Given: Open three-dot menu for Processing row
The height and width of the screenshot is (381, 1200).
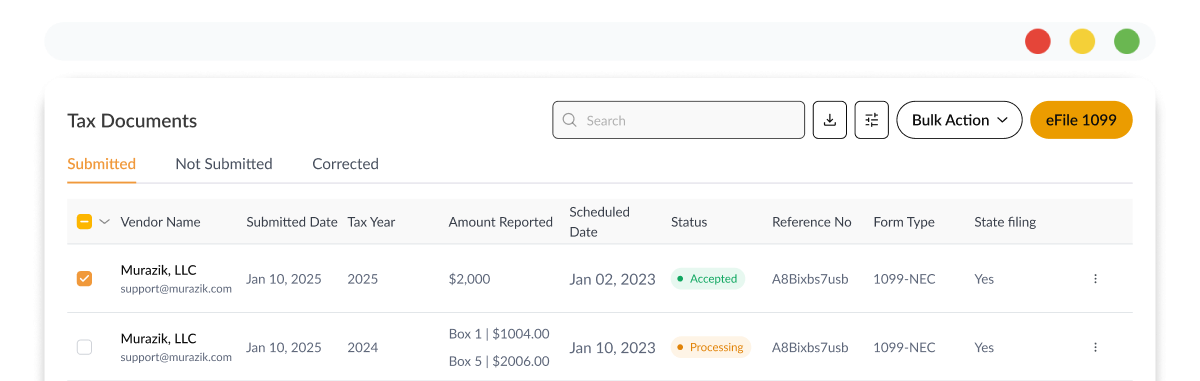Looking at the screenshot, I should tap(1095, 347).
